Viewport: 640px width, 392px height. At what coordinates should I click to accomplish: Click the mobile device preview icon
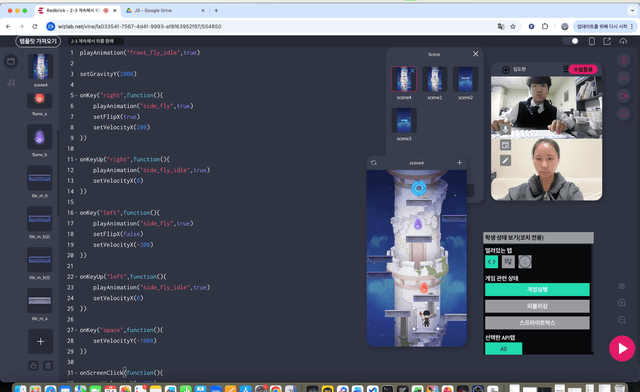pos(592,41)
